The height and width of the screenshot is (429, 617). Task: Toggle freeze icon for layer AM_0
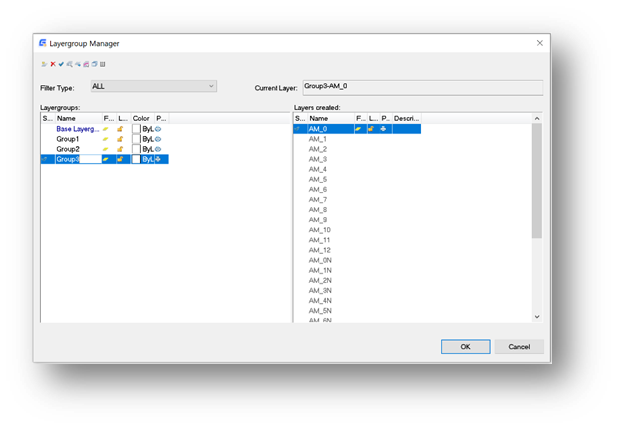pos(358,129)
